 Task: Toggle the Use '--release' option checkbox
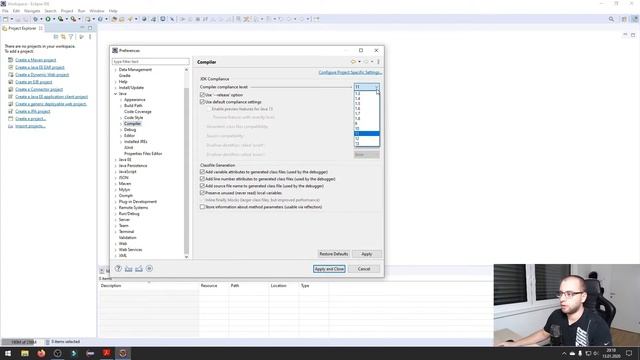(x=202, y=95)
